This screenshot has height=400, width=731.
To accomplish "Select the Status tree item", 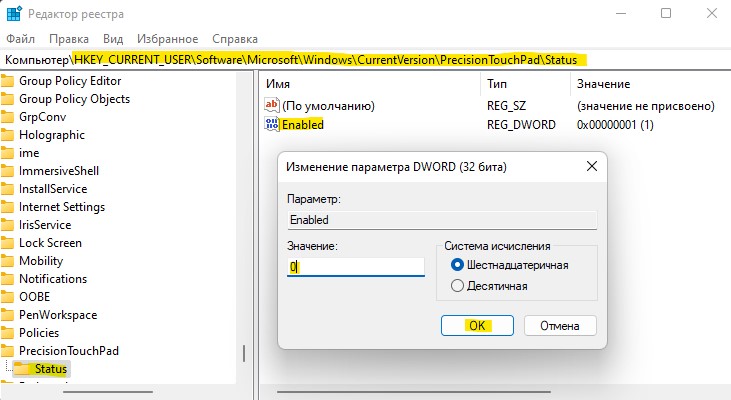I will click(x=51, y=369).
